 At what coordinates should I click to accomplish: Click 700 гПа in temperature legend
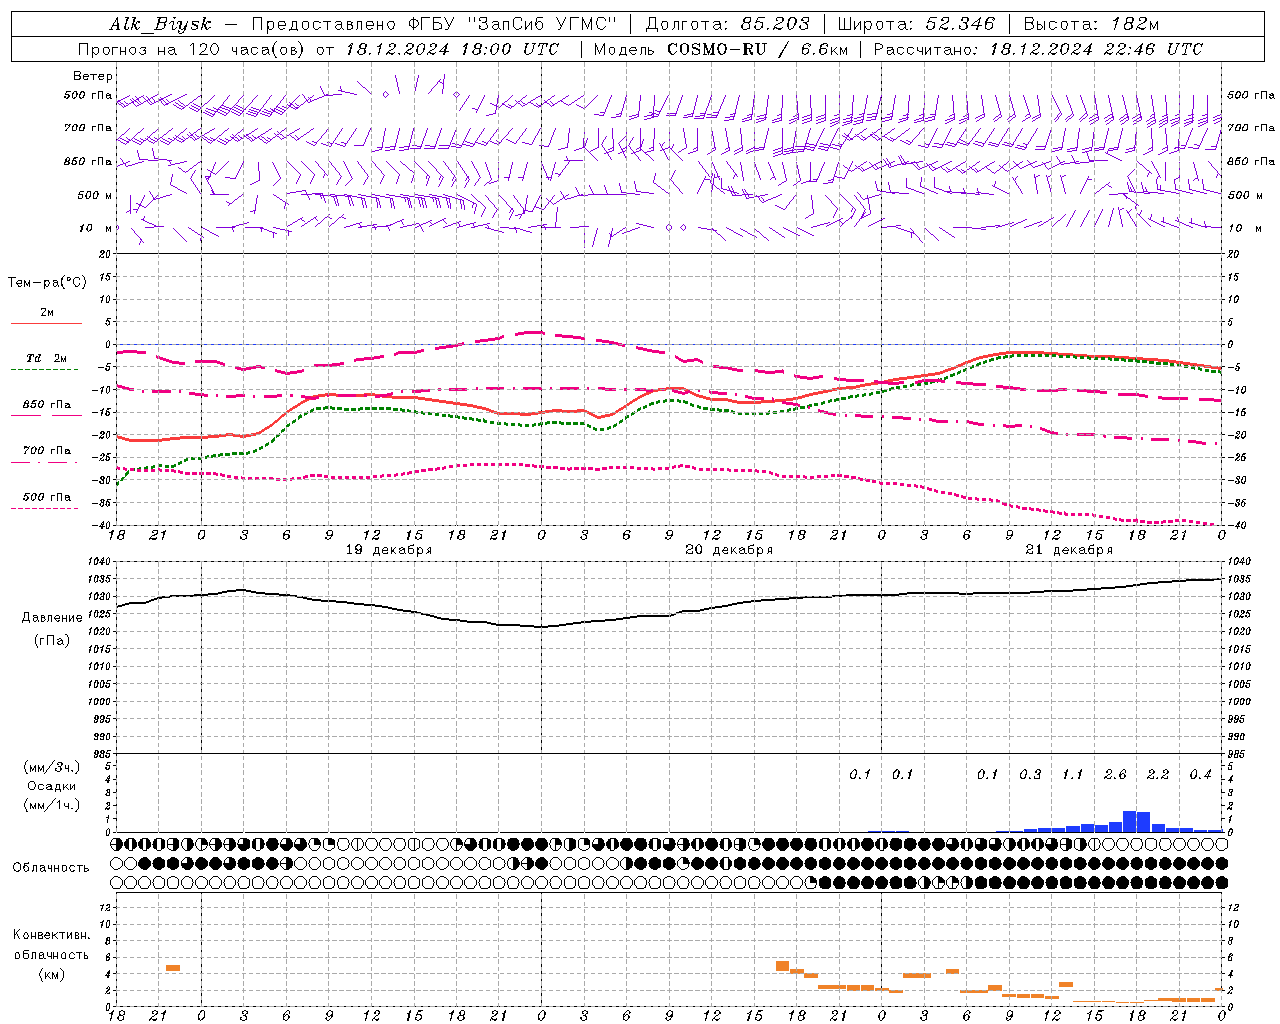pyautogui.click(x=47, y=451)
